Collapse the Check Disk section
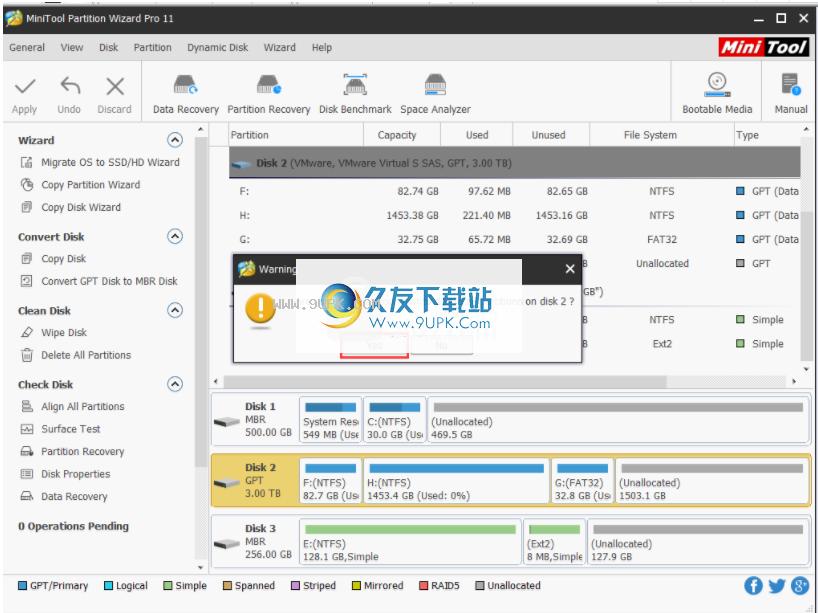818x613 pixels. point(175,384)
